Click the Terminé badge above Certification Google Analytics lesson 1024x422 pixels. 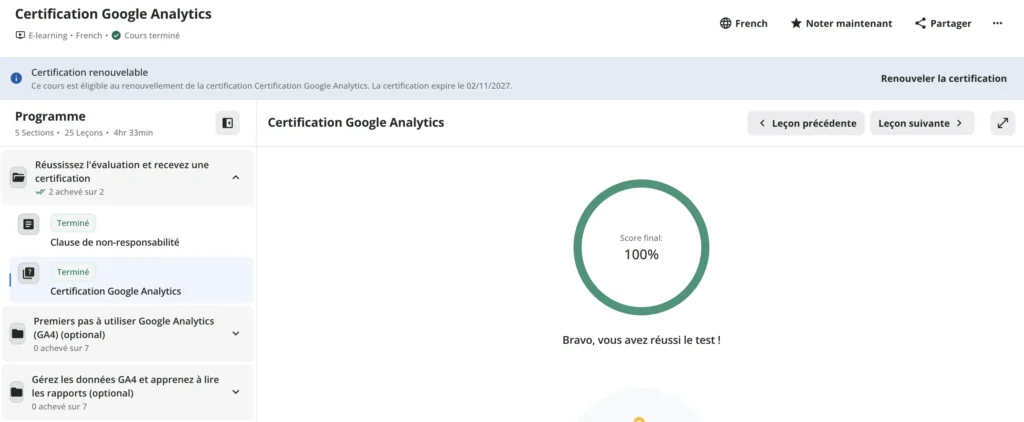pos(73,272)
